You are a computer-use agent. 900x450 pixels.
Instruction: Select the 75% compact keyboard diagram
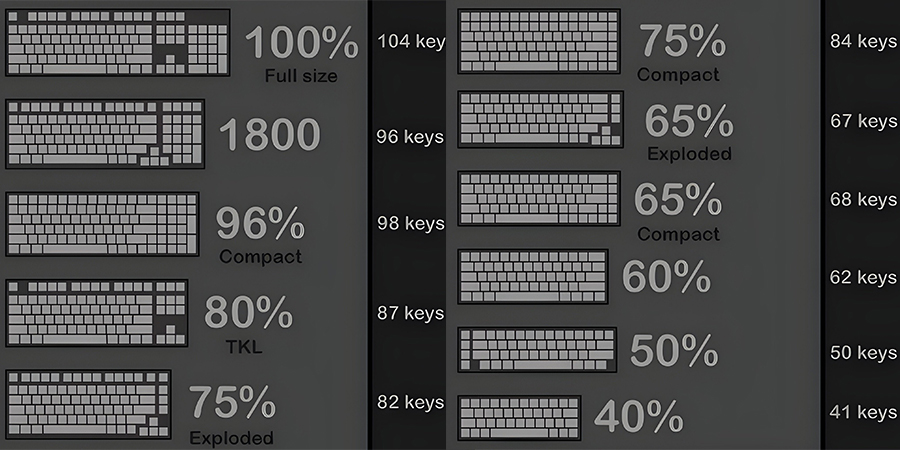539,41
